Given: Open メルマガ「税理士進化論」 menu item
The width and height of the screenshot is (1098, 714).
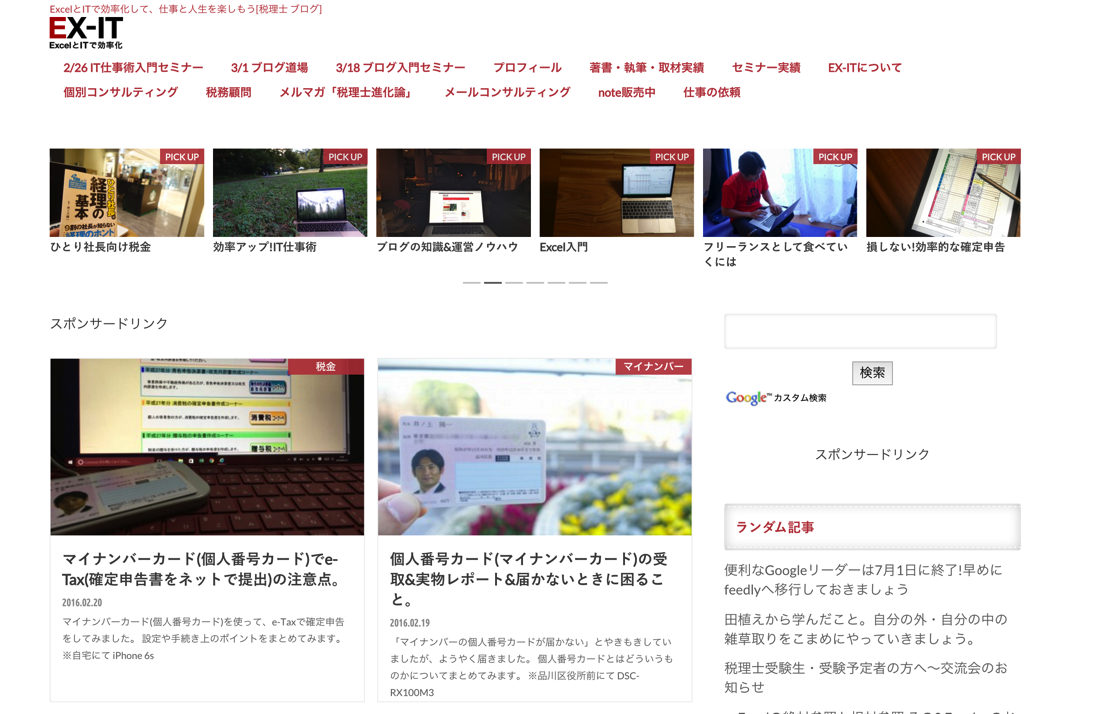Looking at the screenshot, I should coord(348,92).
